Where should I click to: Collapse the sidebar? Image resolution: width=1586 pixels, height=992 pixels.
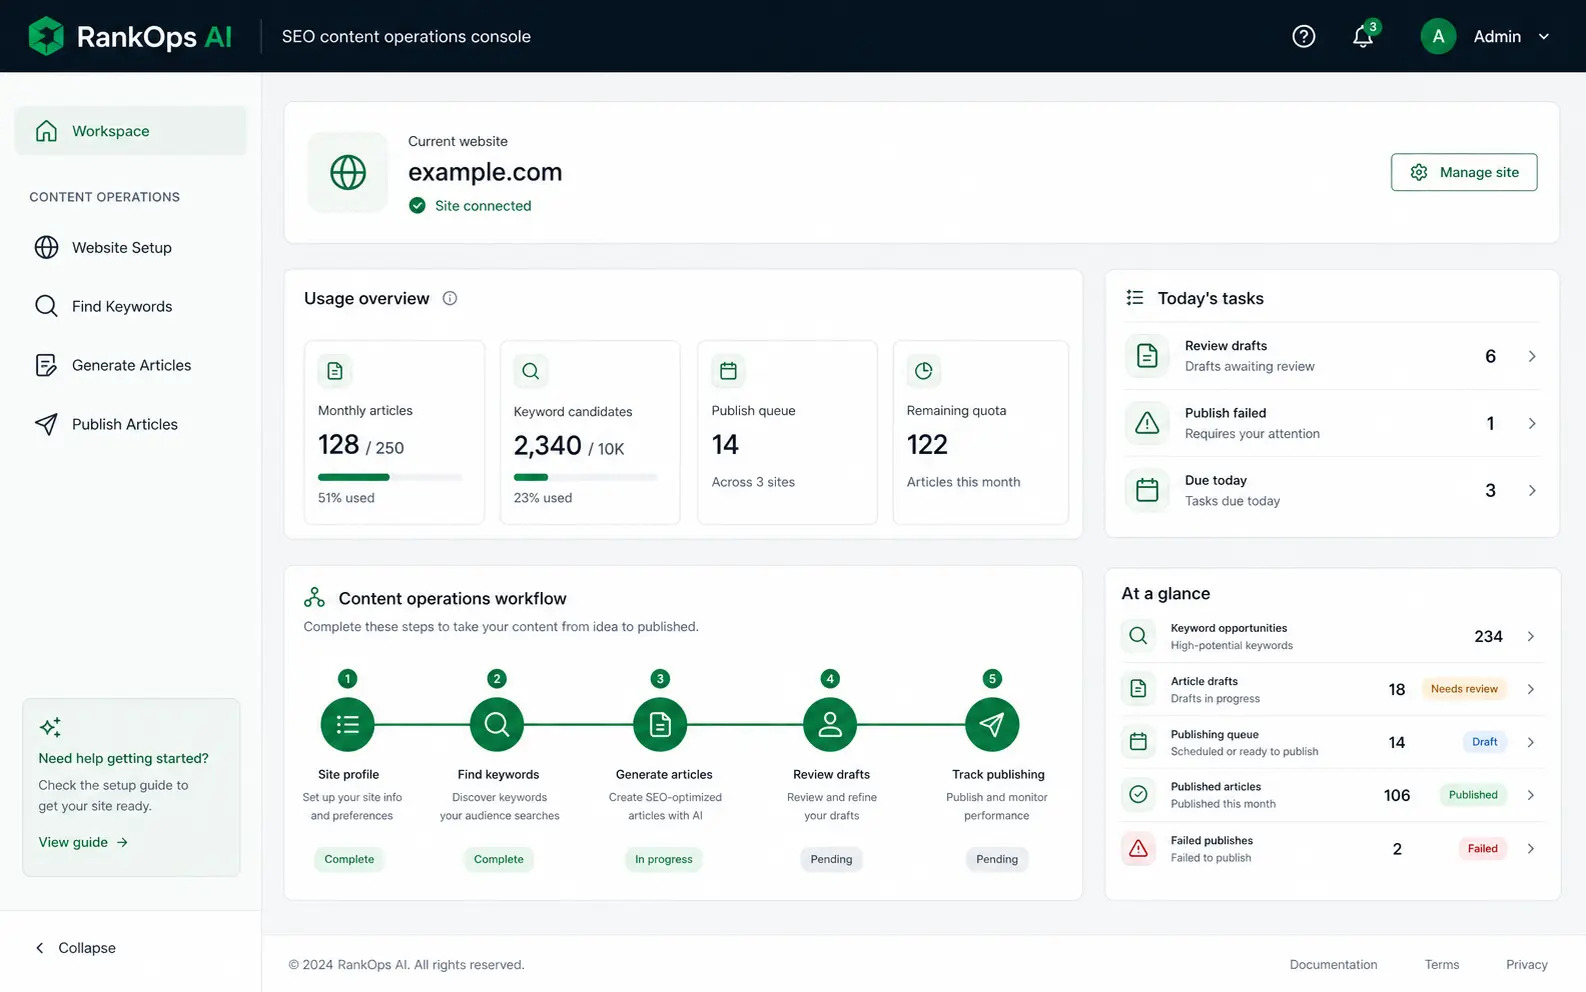click(x=76, y=948)
